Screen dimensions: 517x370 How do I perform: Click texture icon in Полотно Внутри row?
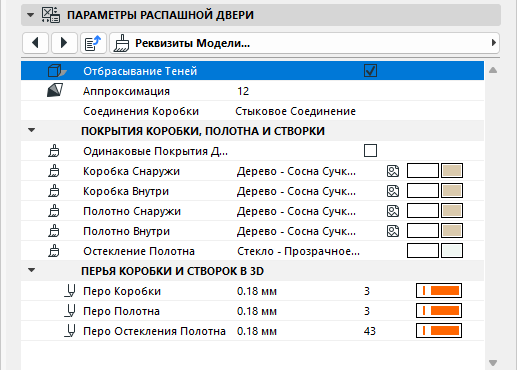click(393, 231)
